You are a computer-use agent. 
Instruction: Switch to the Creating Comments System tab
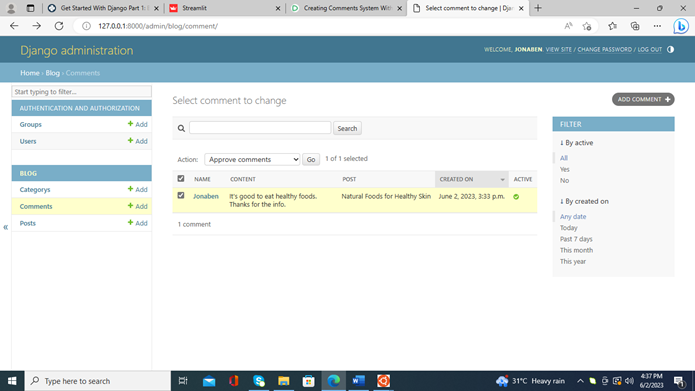(x=347, y=8)
